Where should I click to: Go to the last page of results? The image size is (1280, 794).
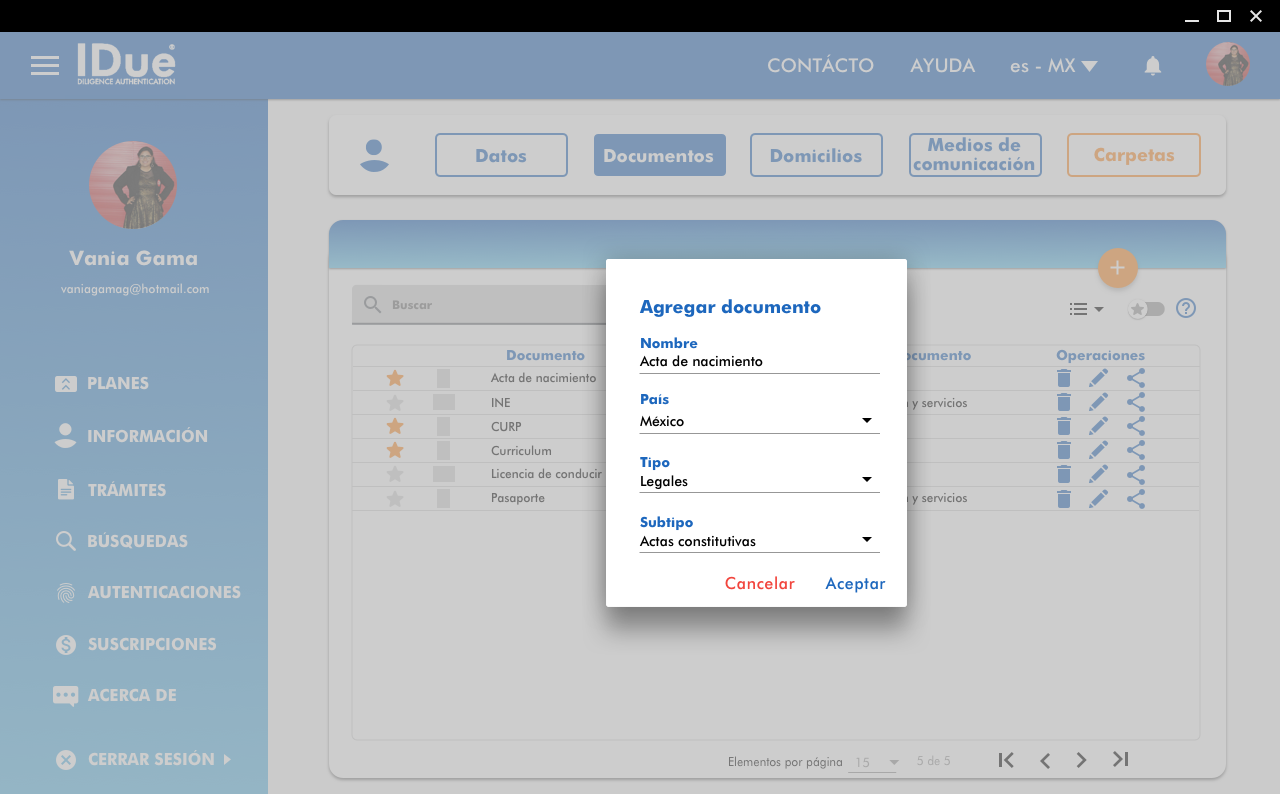pyautogui.click(x=1121, y=760)
